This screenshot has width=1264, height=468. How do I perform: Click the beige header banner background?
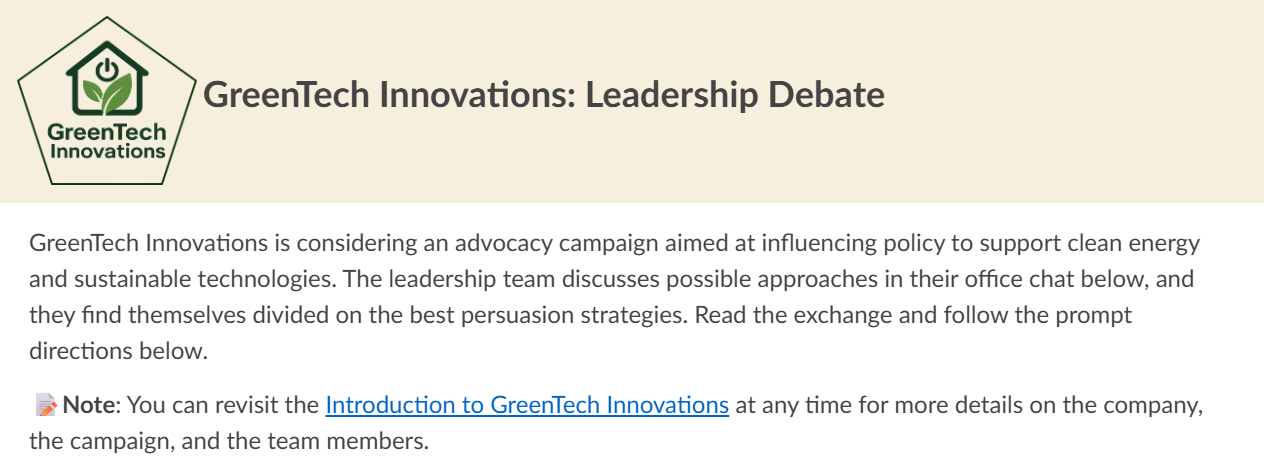(700, 160)
